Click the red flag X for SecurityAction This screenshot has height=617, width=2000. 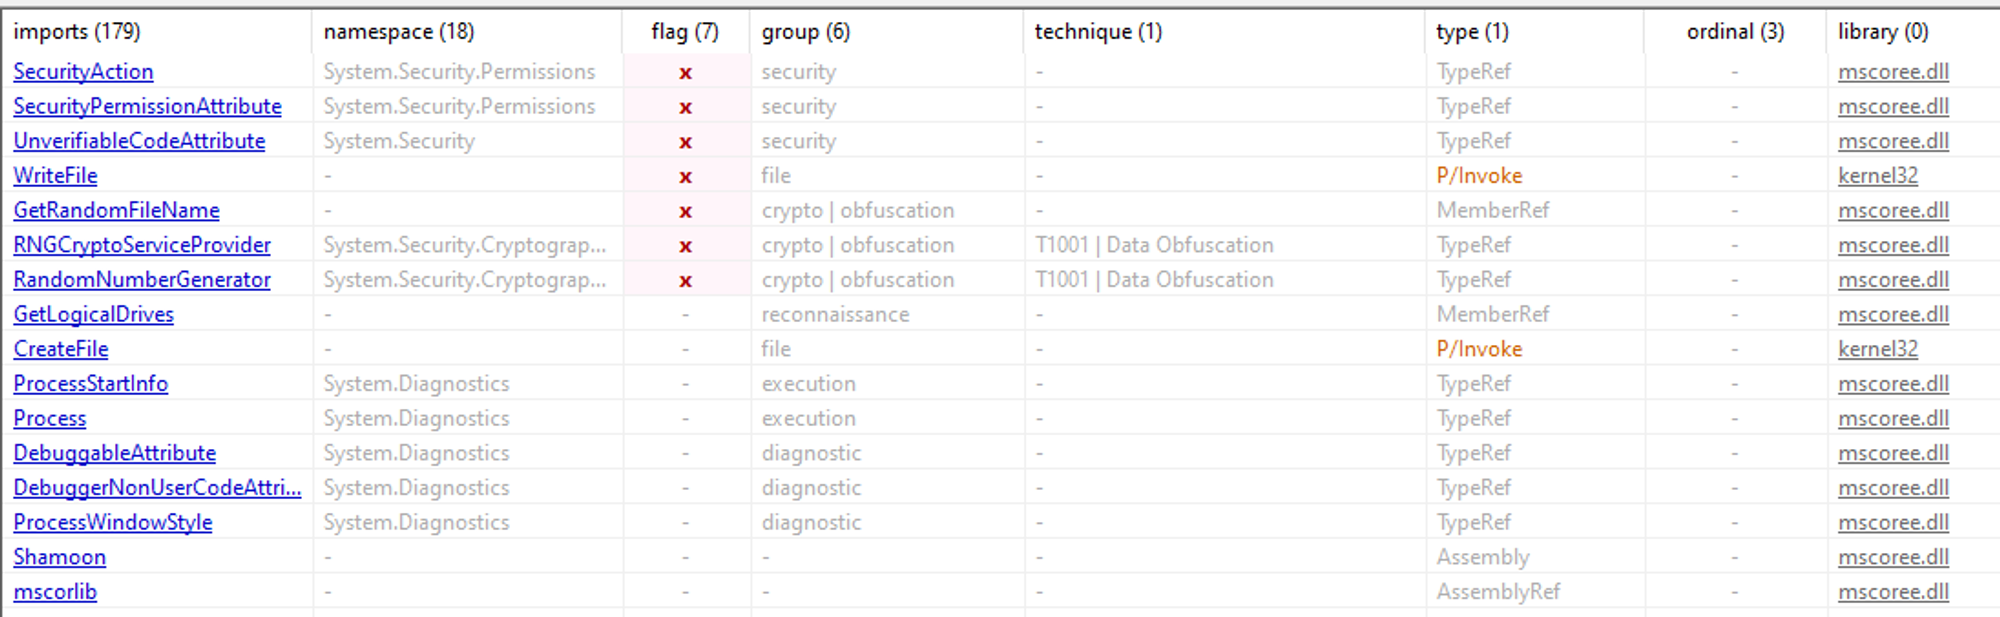685,73
